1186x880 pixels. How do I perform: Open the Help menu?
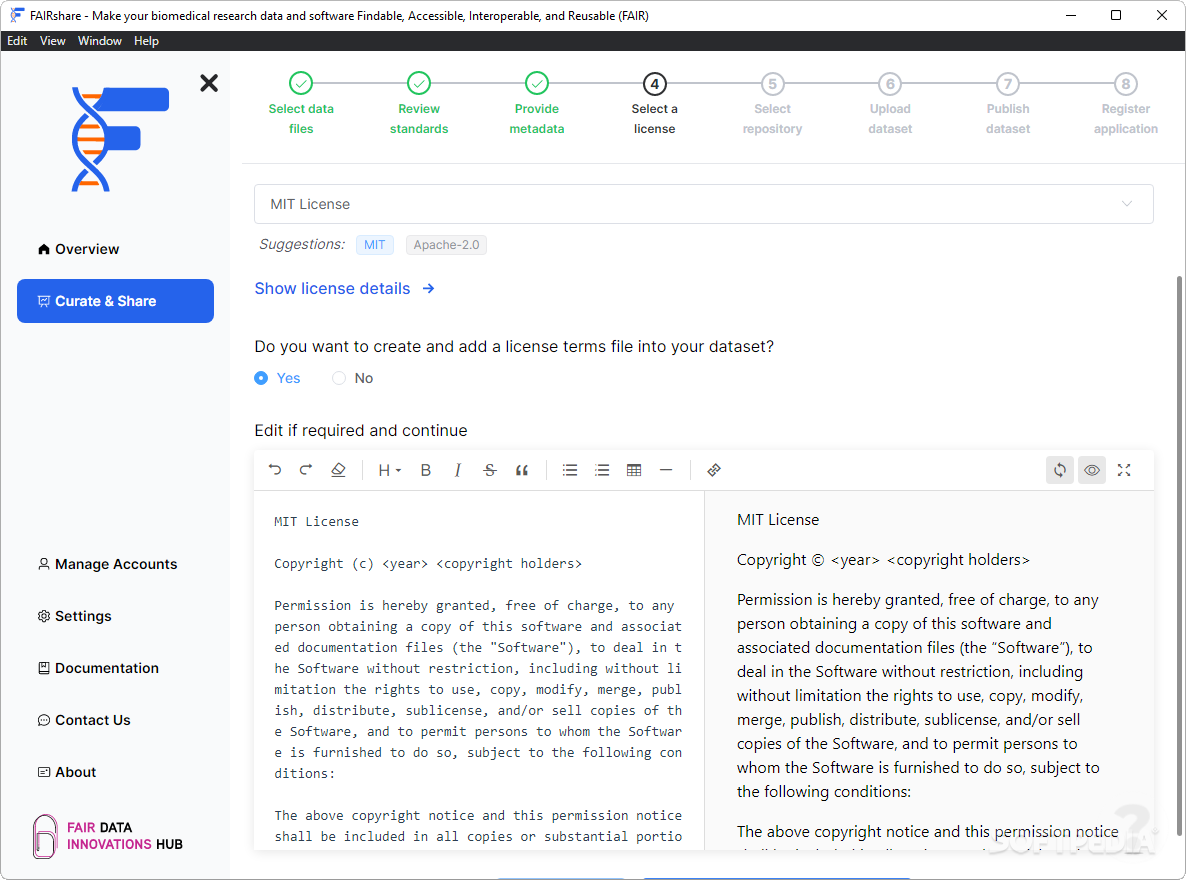[x=146, y=41]
